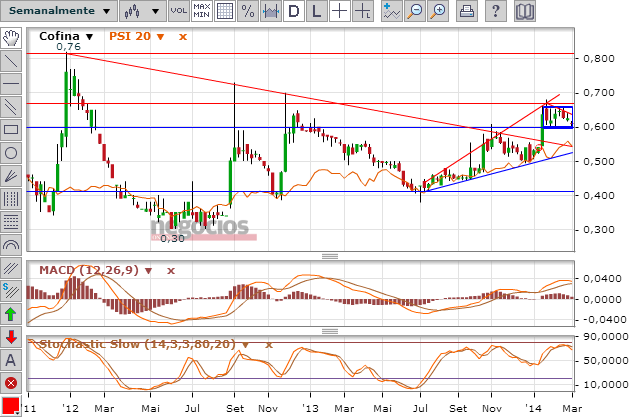The height and width of the screenshot is (419, 640).
Task: Open the red drawing color swatch
Action: 11,406
